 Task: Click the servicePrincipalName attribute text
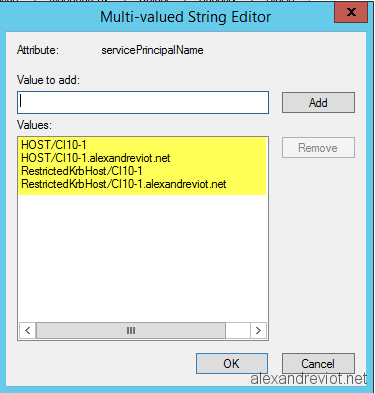click(x=152, y=50)
